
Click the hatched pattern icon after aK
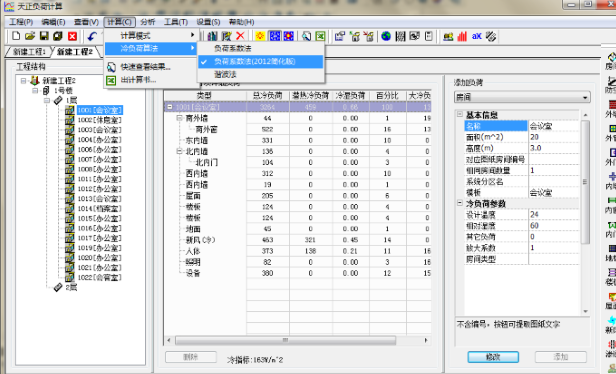491,36
